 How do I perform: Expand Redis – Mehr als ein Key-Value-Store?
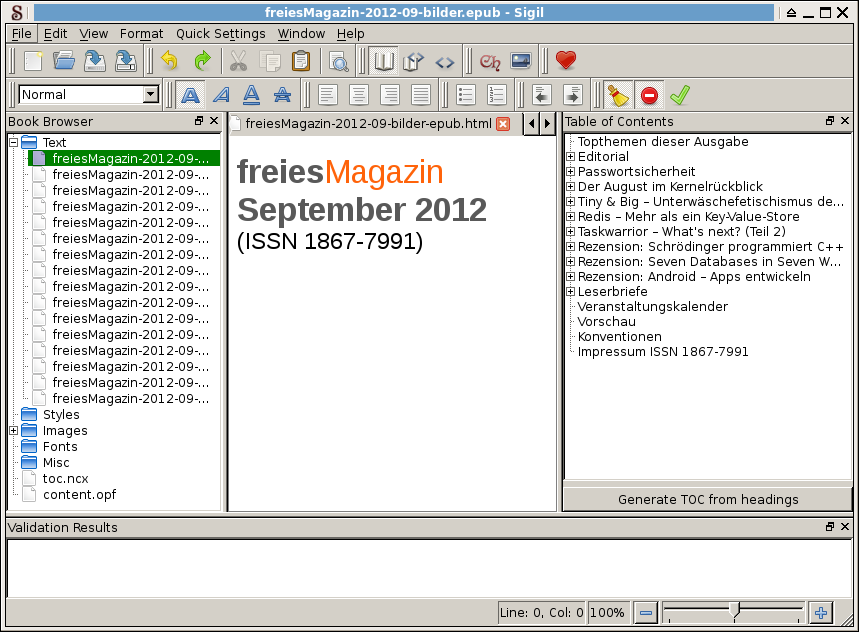pos(570,216)
